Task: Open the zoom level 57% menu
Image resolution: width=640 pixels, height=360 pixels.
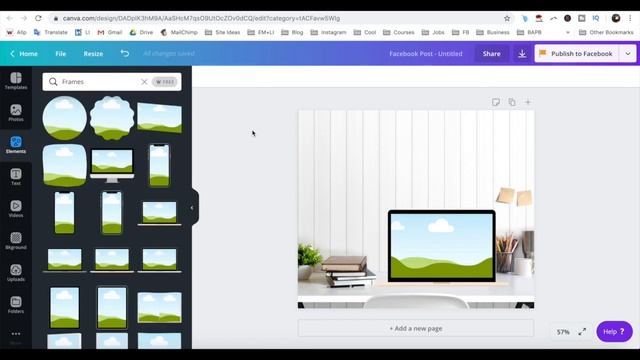Action: 563,332
